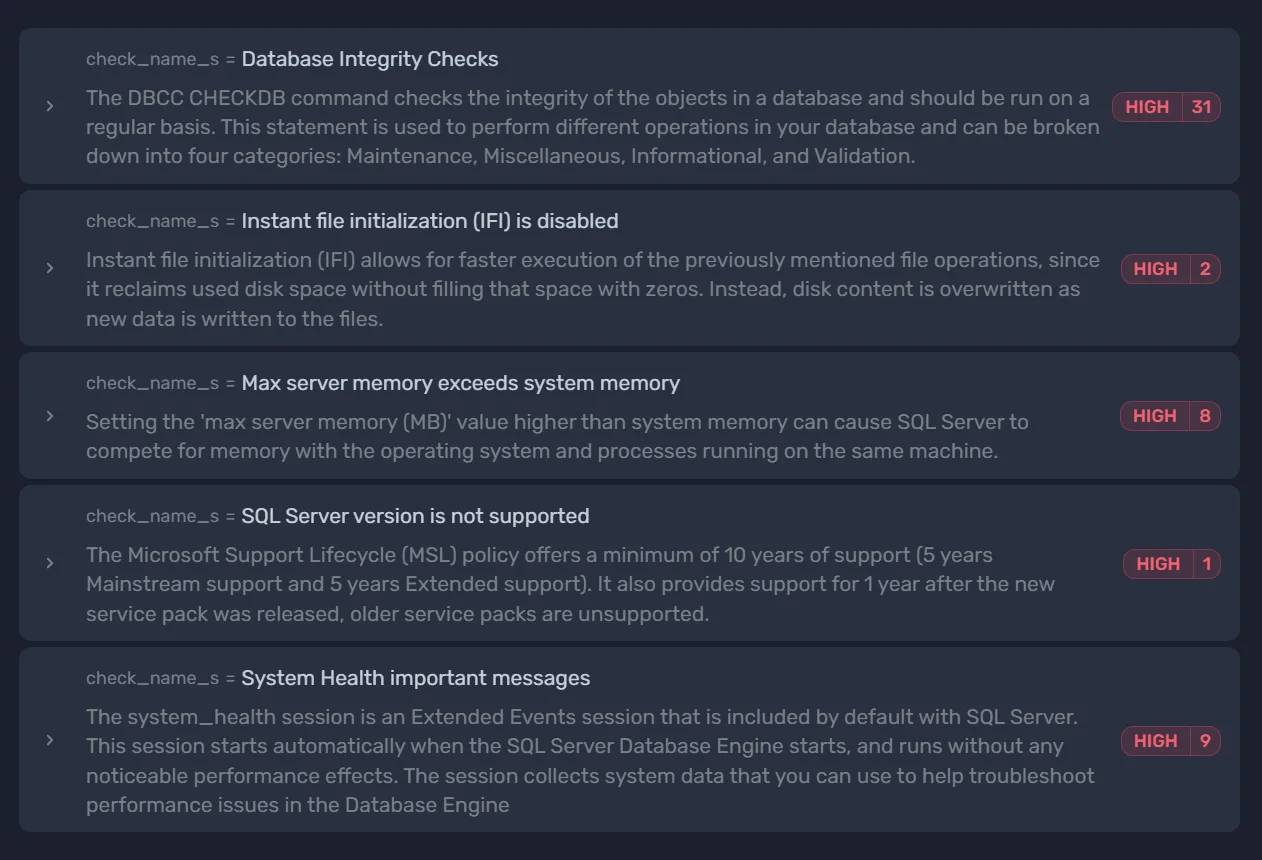
Task: Expand the SQL Server version is not supported row
Action: point(50,563)
